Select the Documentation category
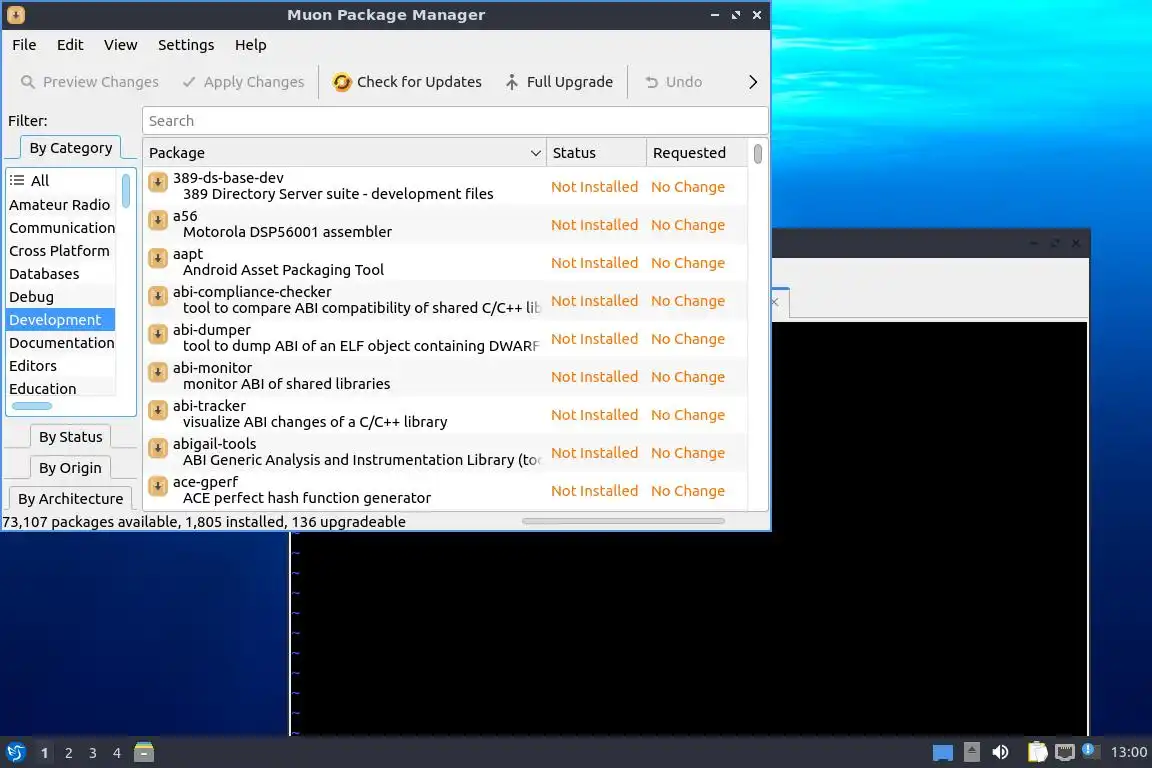Viewport: 1152px width, 768px height. point(60,342)
